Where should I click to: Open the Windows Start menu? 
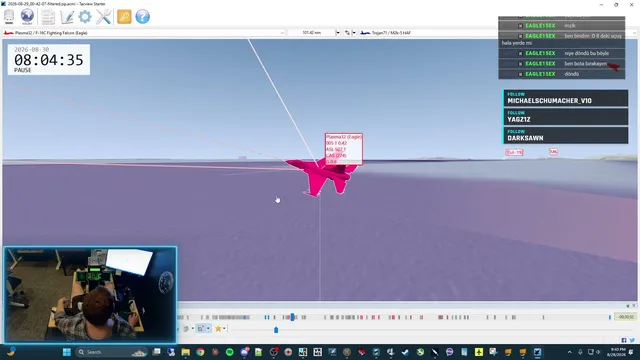[67, 352]
